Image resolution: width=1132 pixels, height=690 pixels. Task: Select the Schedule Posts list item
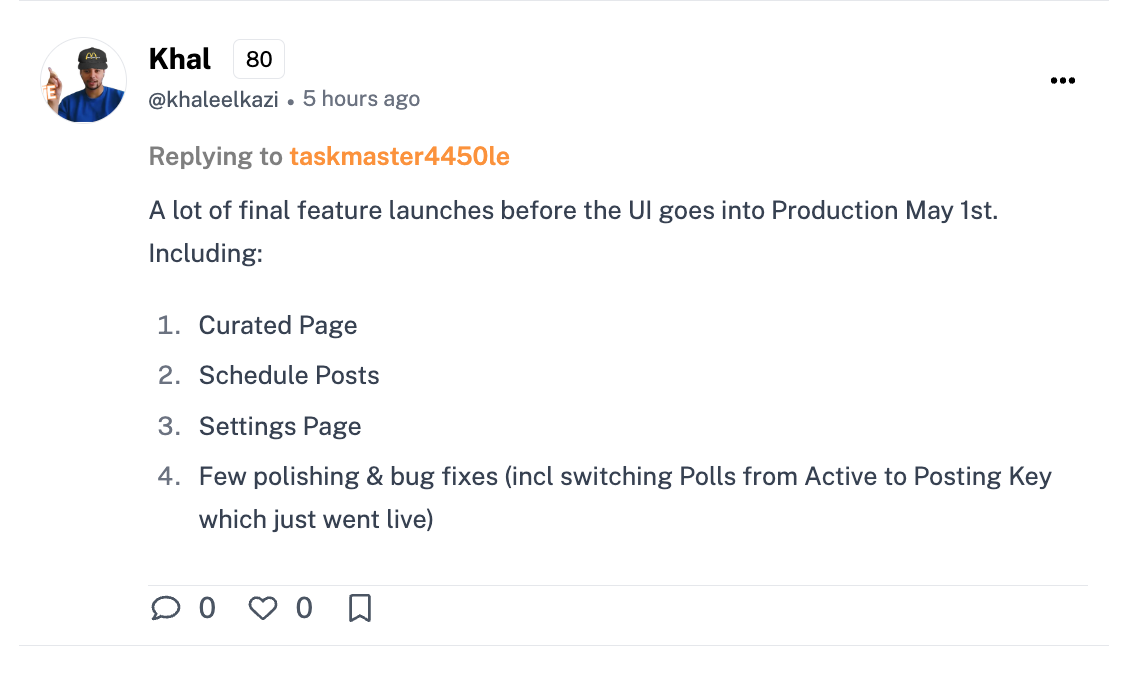(x=289, y=375)
